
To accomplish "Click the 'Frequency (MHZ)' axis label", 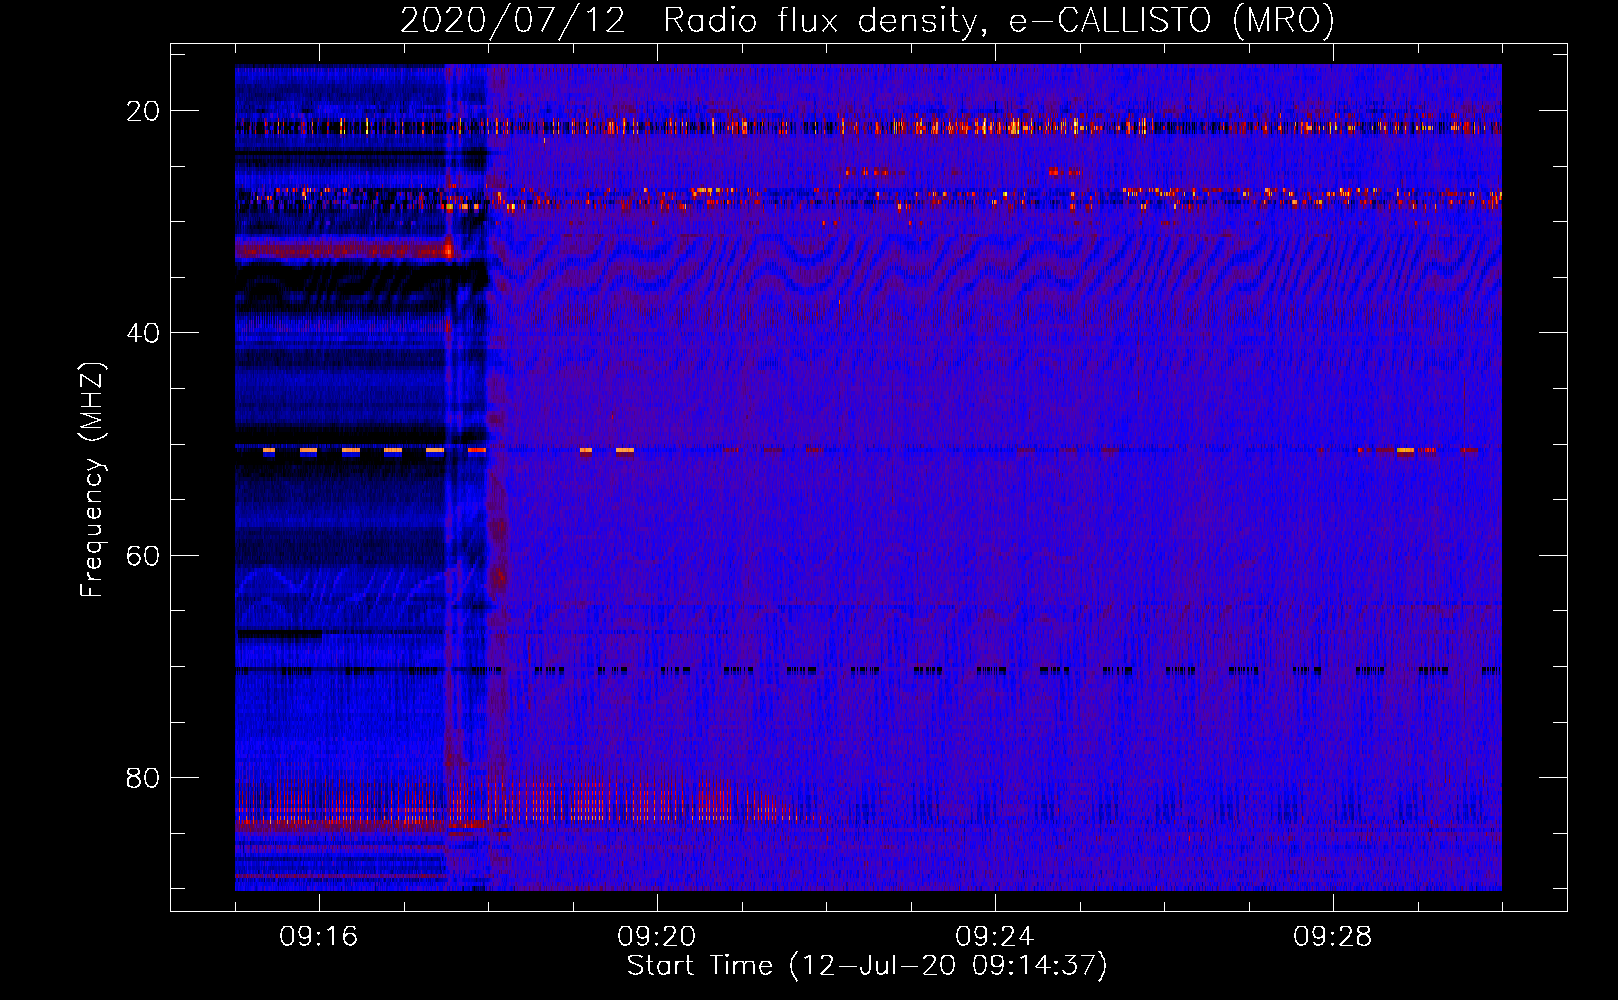I will click(x=92, y=480).
